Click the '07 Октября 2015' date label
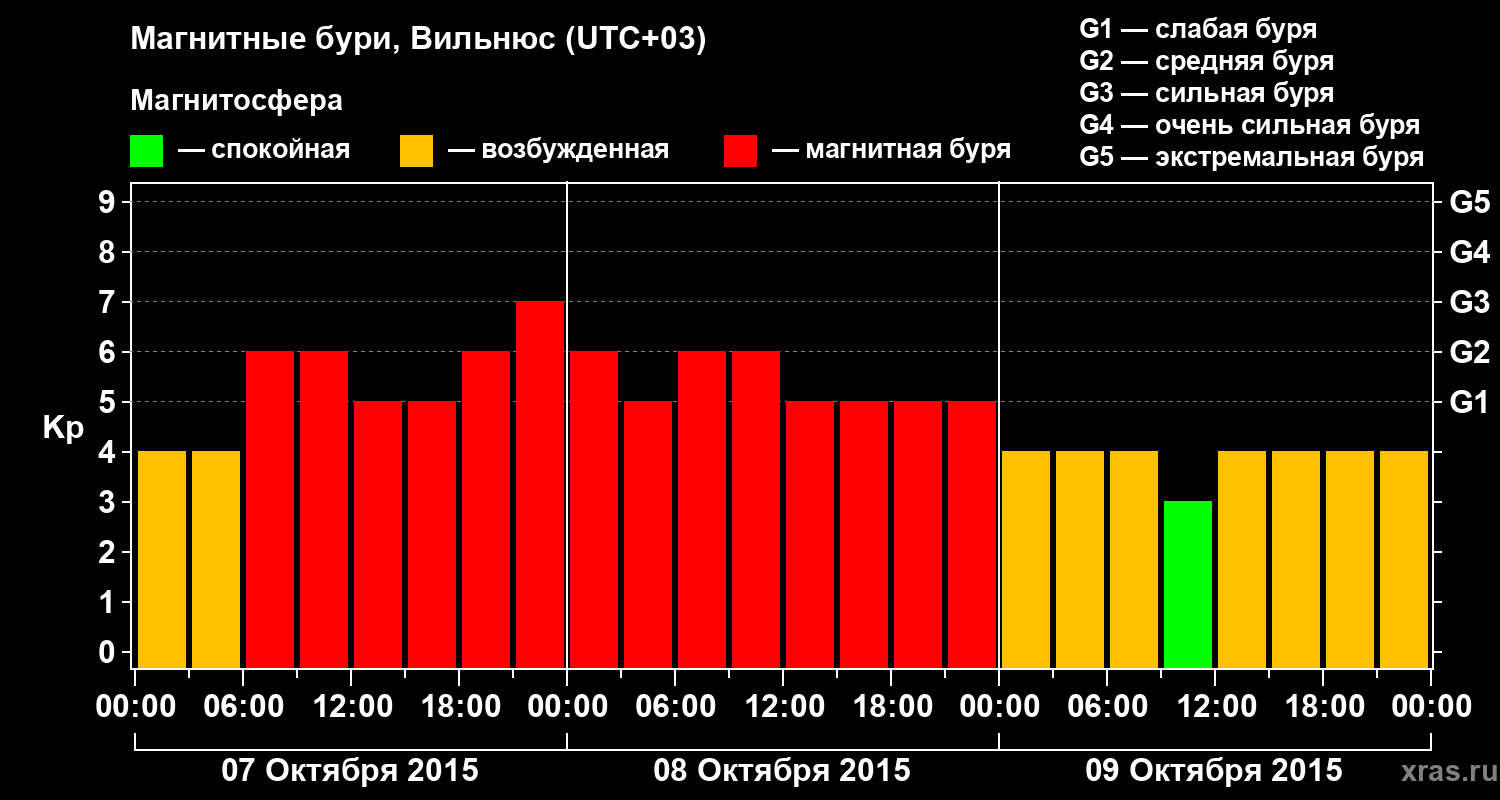Image resolution: width=1500 pixels, height=800 pixels. pyautogui.click(x=350, y=770)
